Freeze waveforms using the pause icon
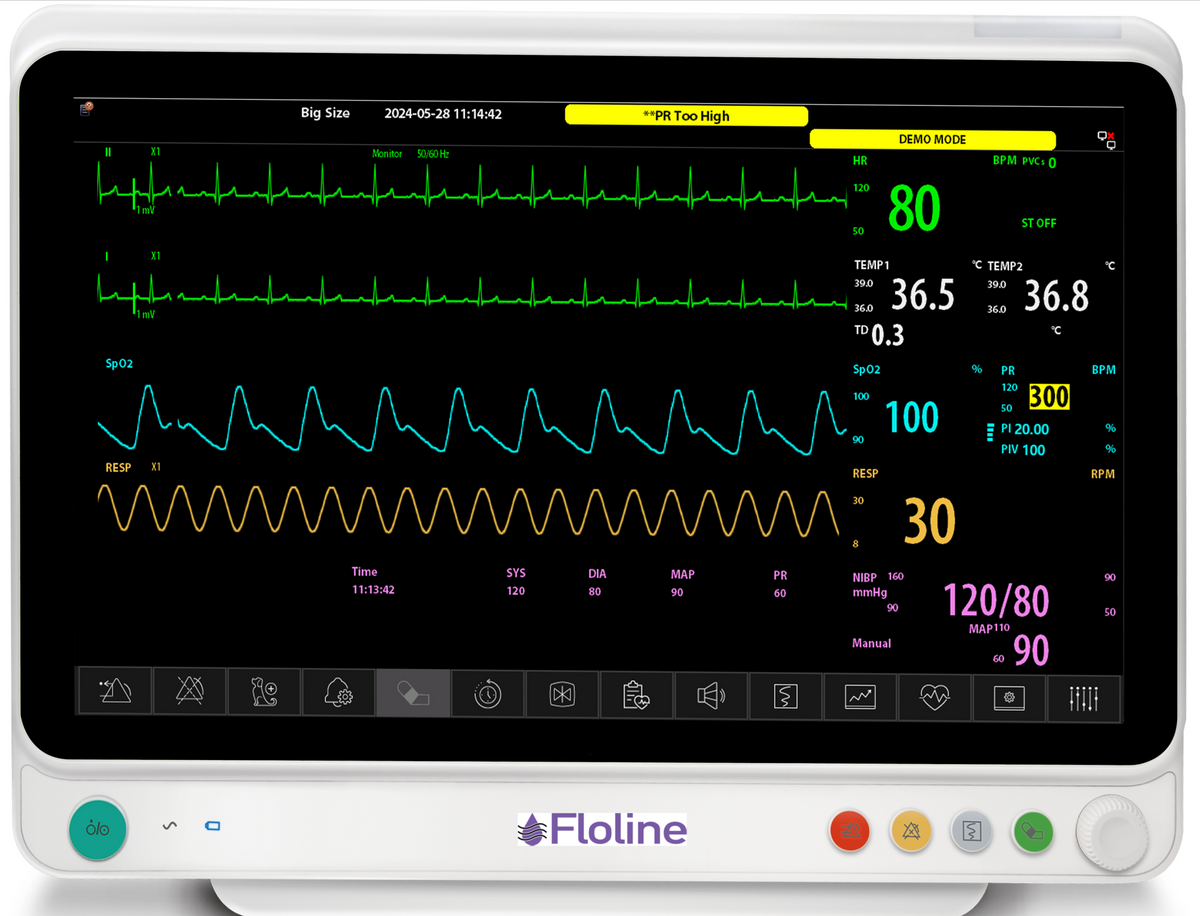The height and width of the screenshot is (916, 1200). pyautogui.click(x=561, y=692)
